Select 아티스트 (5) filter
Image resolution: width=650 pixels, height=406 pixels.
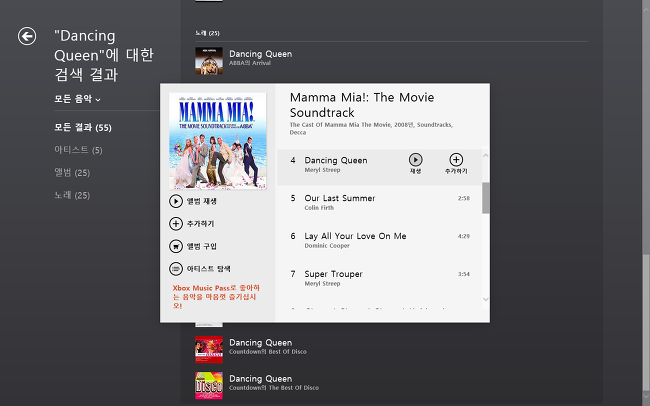coord(78,150)
